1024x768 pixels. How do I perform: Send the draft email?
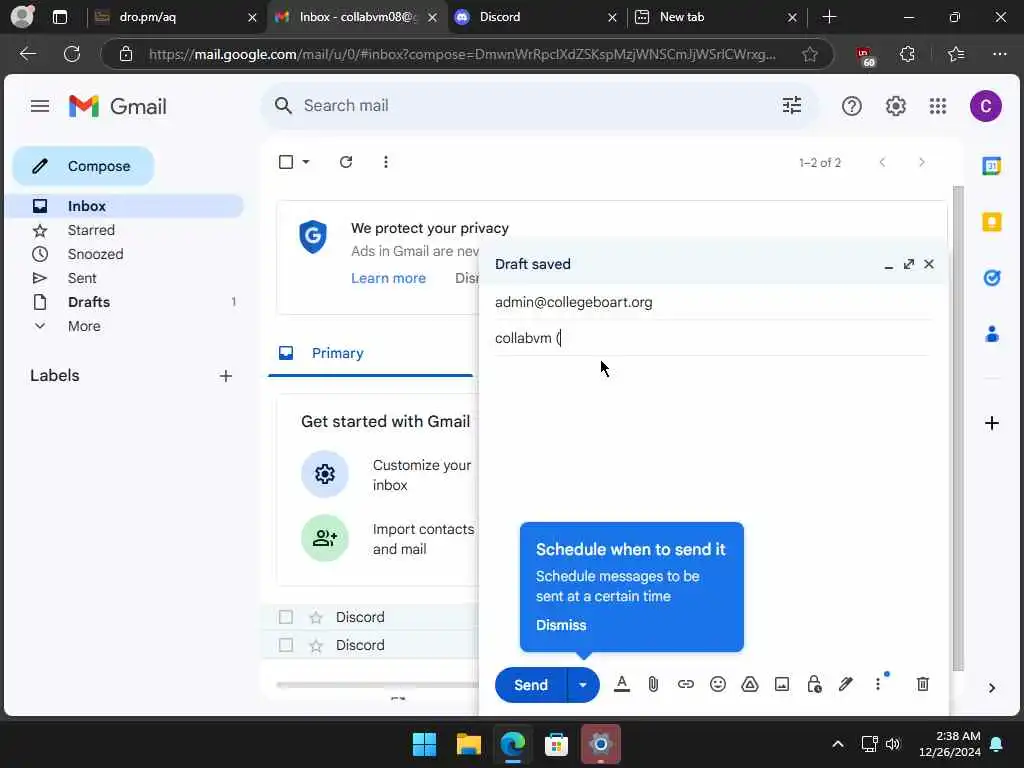click(530, 684)
